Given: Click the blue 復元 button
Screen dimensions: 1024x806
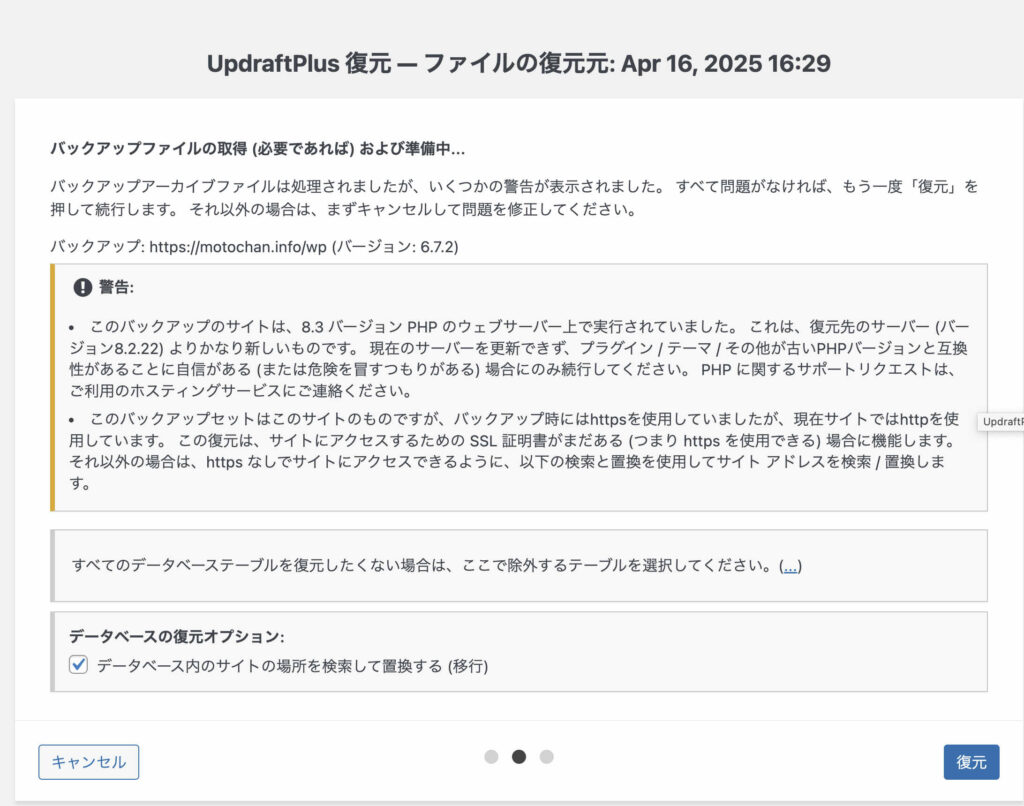Looking at the screenshot, I should (971, 762).
